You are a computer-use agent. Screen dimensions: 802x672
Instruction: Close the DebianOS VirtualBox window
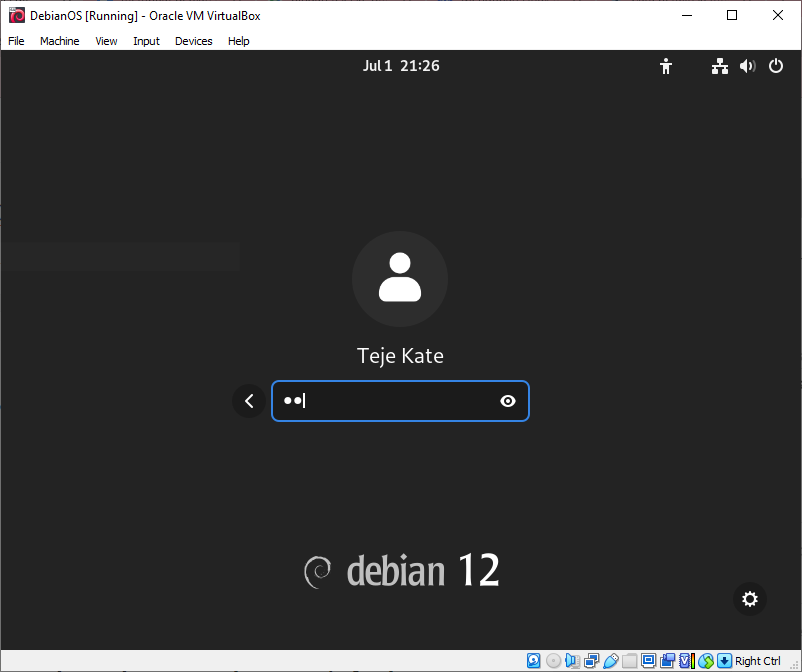click(x=777, y=15)
